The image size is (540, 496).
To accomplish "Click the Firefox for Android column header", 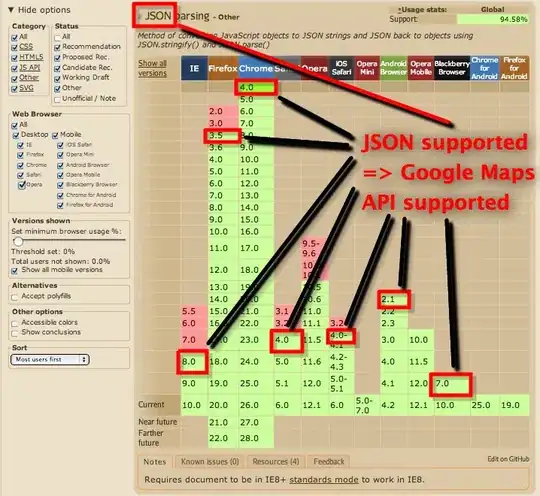I will click(514, 68).
